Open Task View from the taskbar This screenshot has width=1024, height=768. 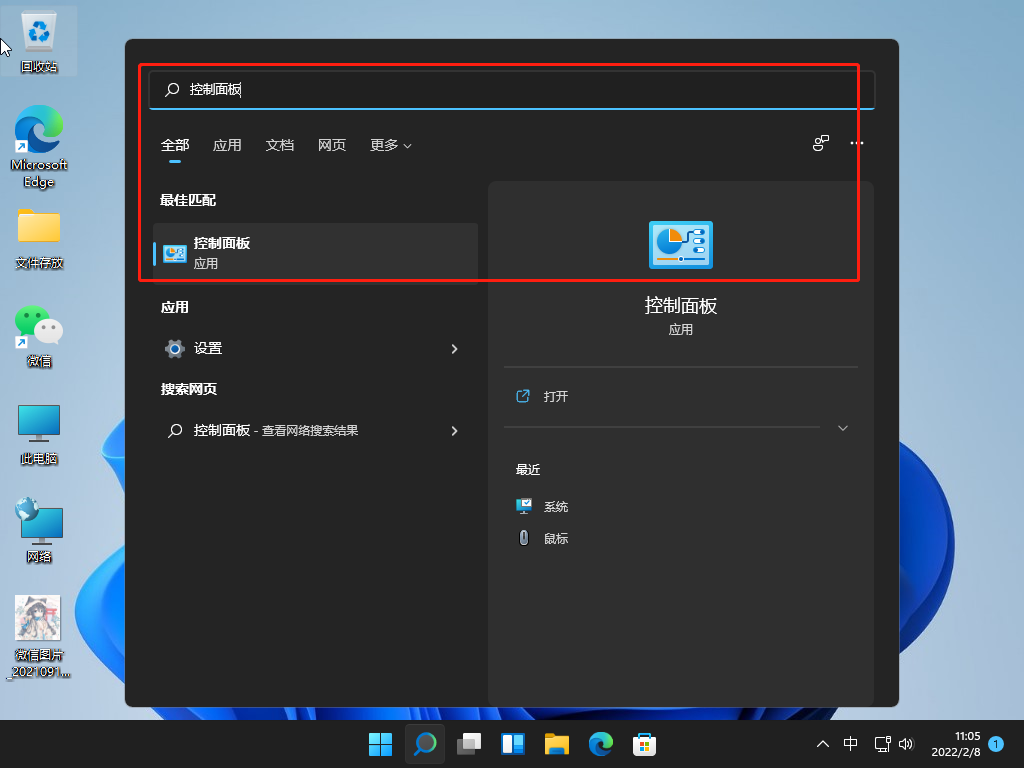pyautogui.click(x=468, y=744)
